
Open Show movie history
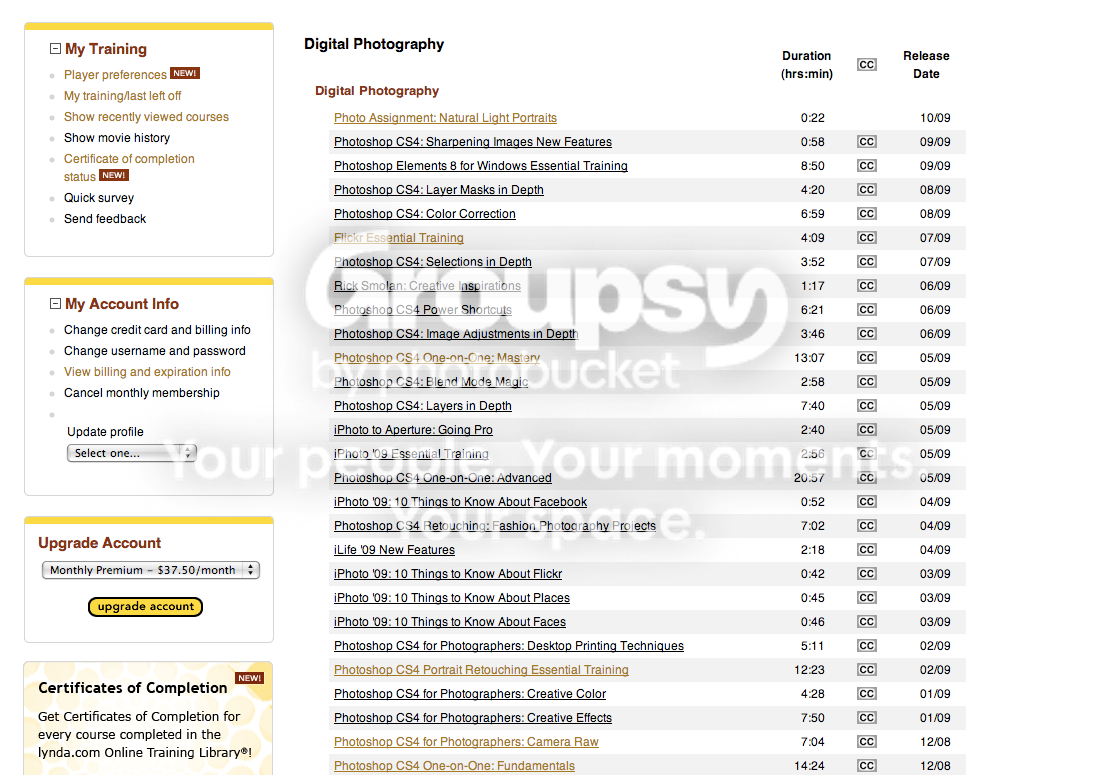(117, 138)
